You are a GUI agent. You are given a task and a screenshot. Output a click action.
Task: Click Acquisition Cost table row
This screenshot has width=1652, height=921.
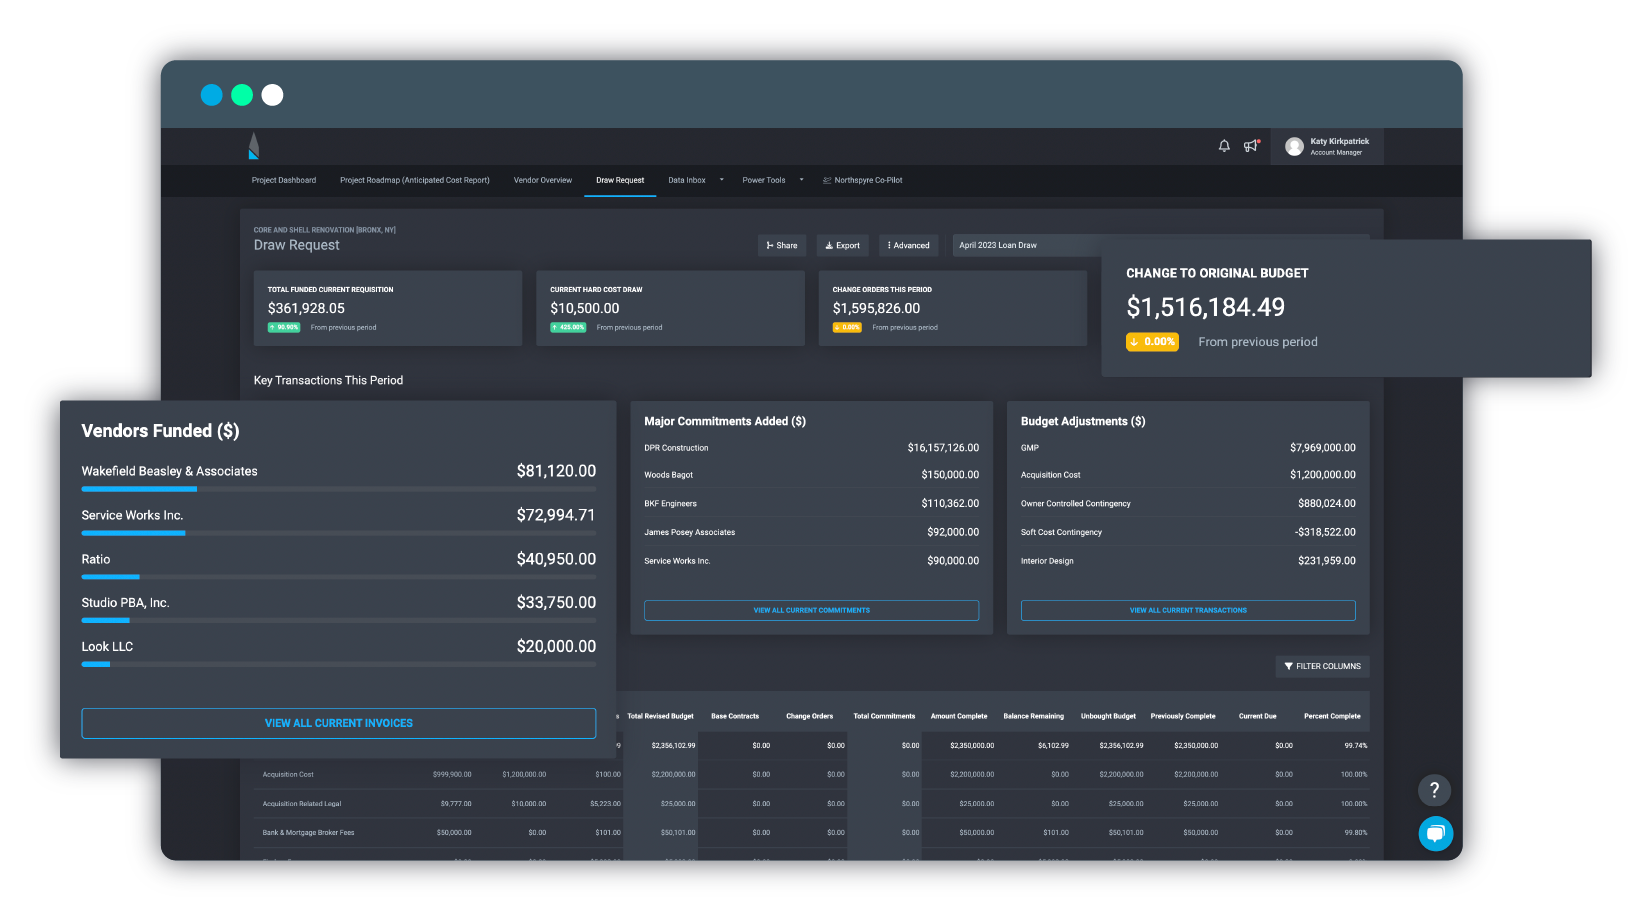[812, 774]
